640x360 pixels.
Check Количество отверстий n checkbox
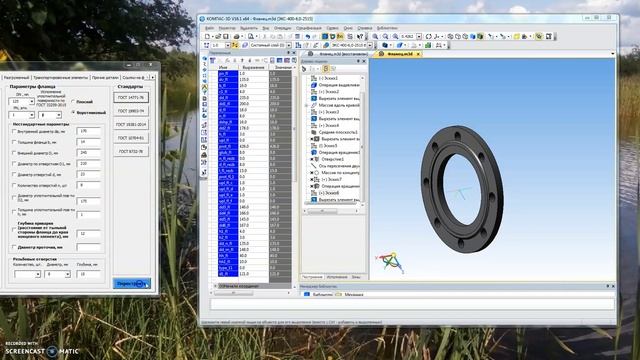(13, 185)
